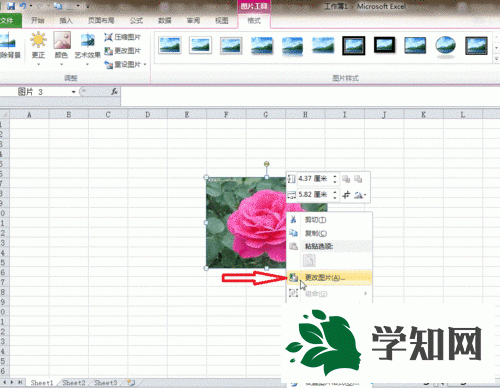
Task: Click the green rotation handle above the picture
Action: [266, 164]
